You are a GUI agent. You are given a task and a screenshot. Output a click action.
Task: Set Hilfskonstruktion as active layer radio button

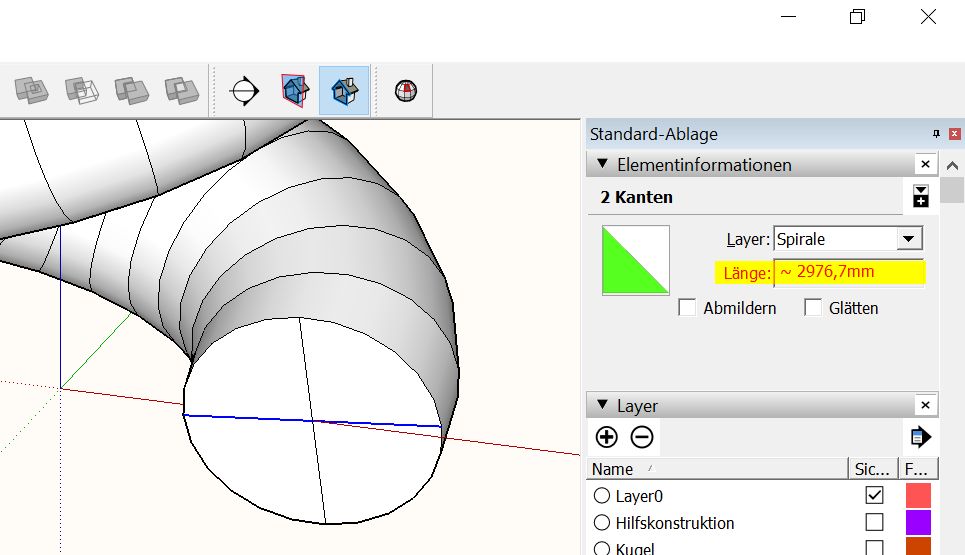coord(602,523)
